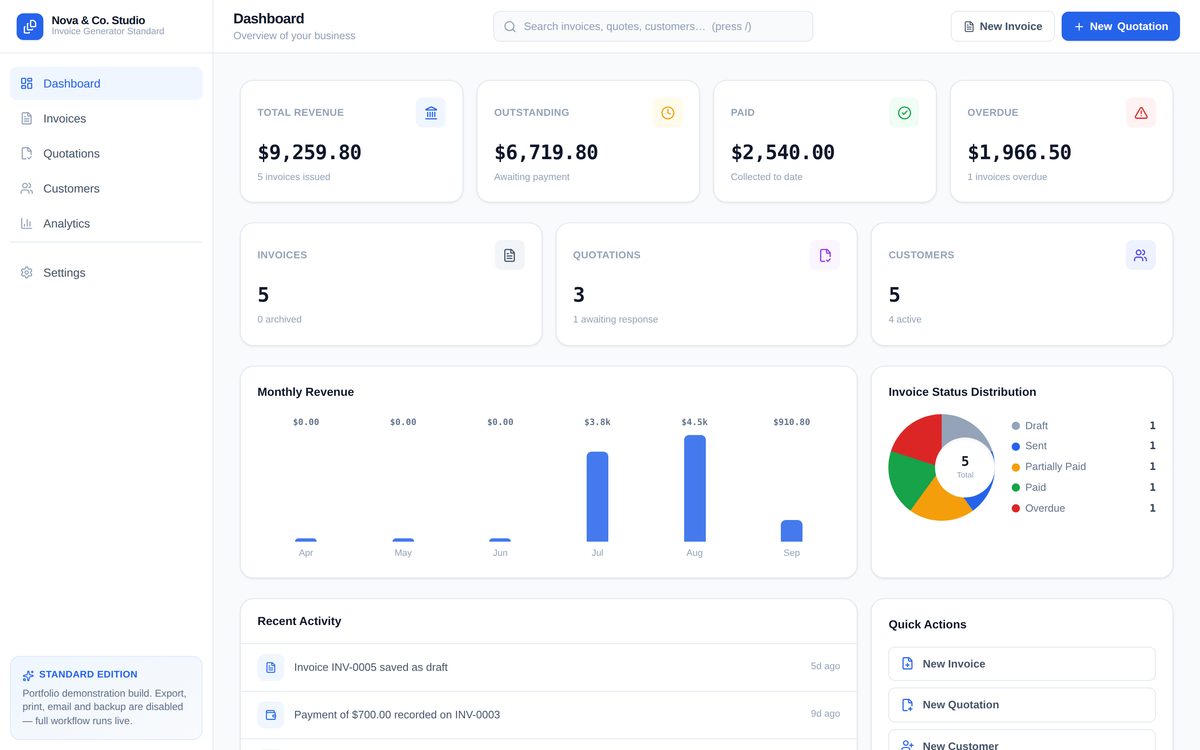Click the Analytics bar-chart icon in sidebar
The height and width of the screenshot is (750, 1200).
(27, 224)
